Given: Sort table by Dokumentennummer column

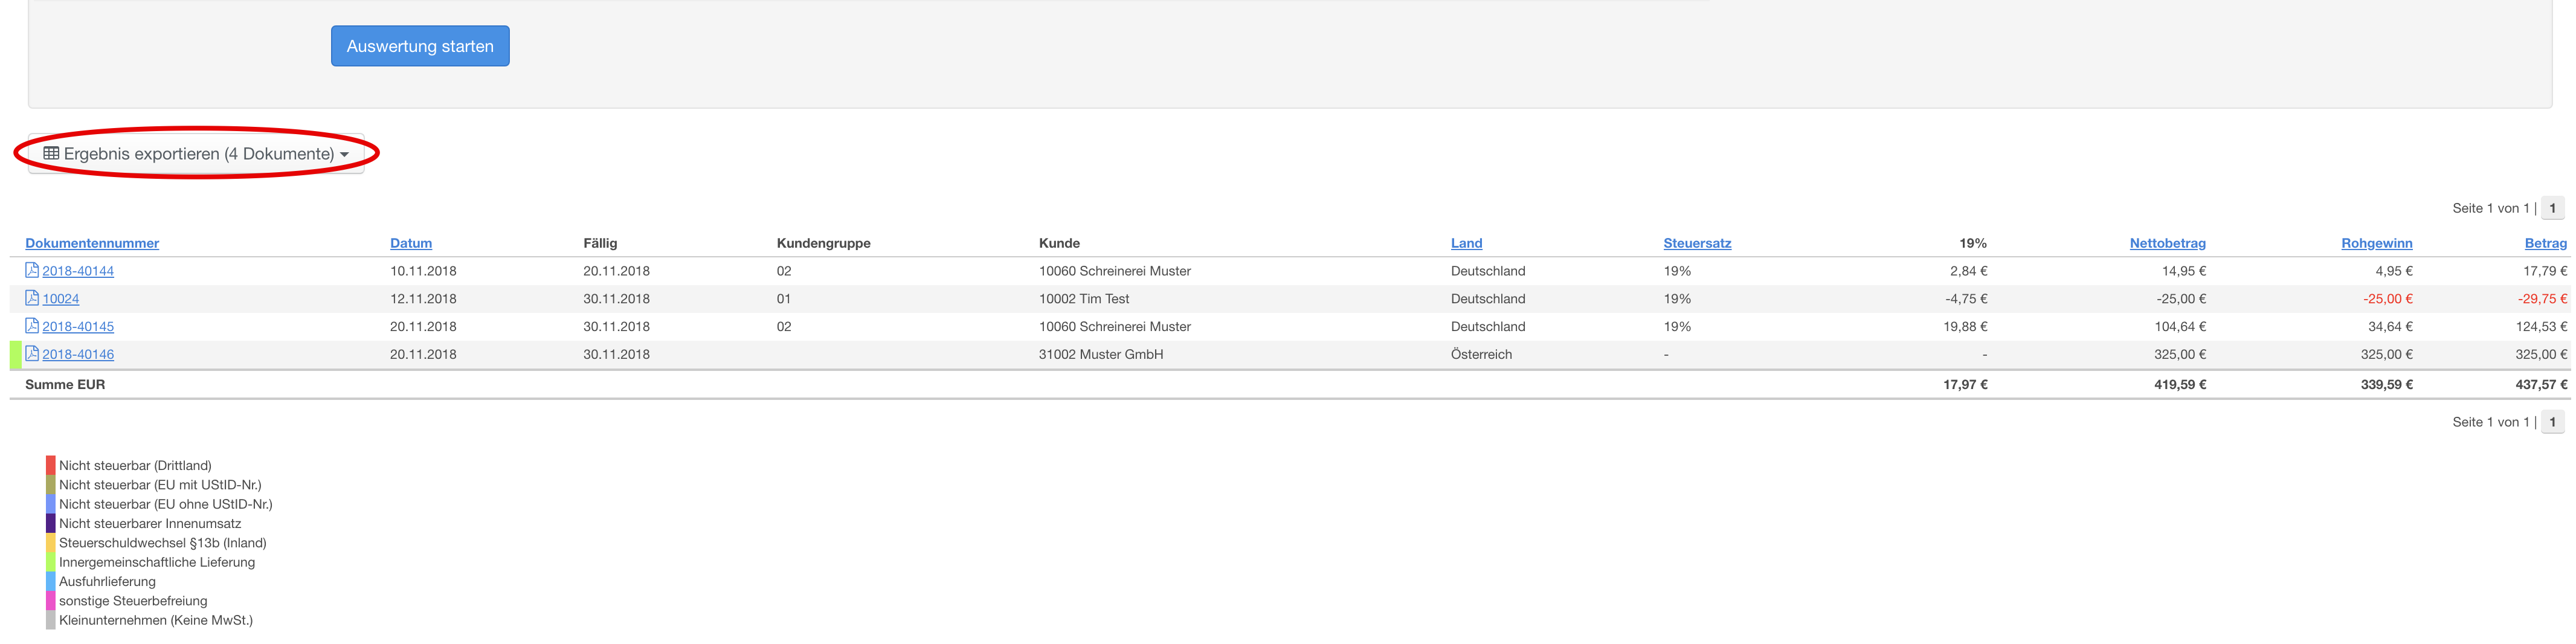Looking at the screenshot, I should [x=92, y=243].
